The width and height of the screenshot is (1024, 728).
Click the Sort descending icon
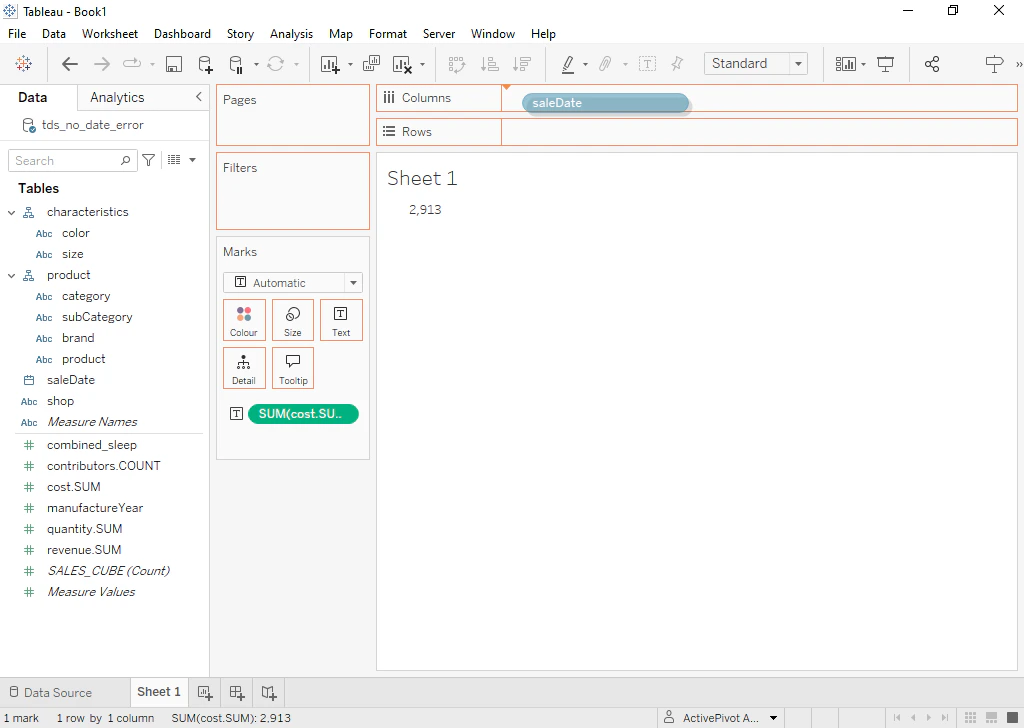[522, 63]
